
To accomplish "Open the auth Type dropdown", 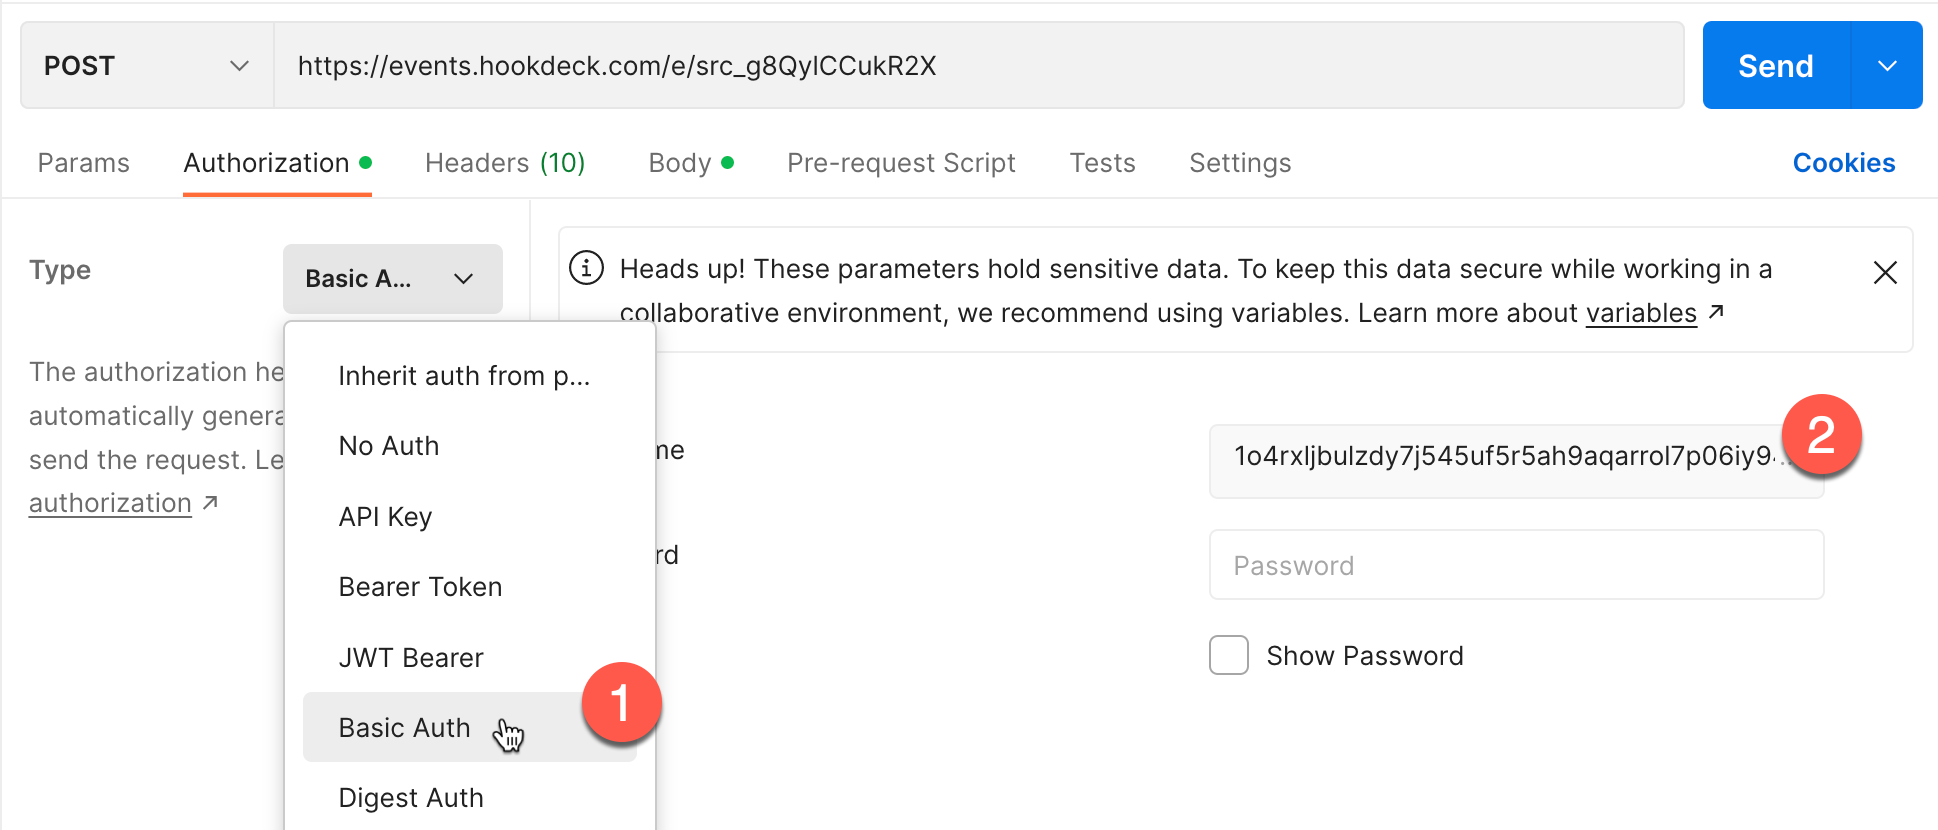I will tap(392, 279).
